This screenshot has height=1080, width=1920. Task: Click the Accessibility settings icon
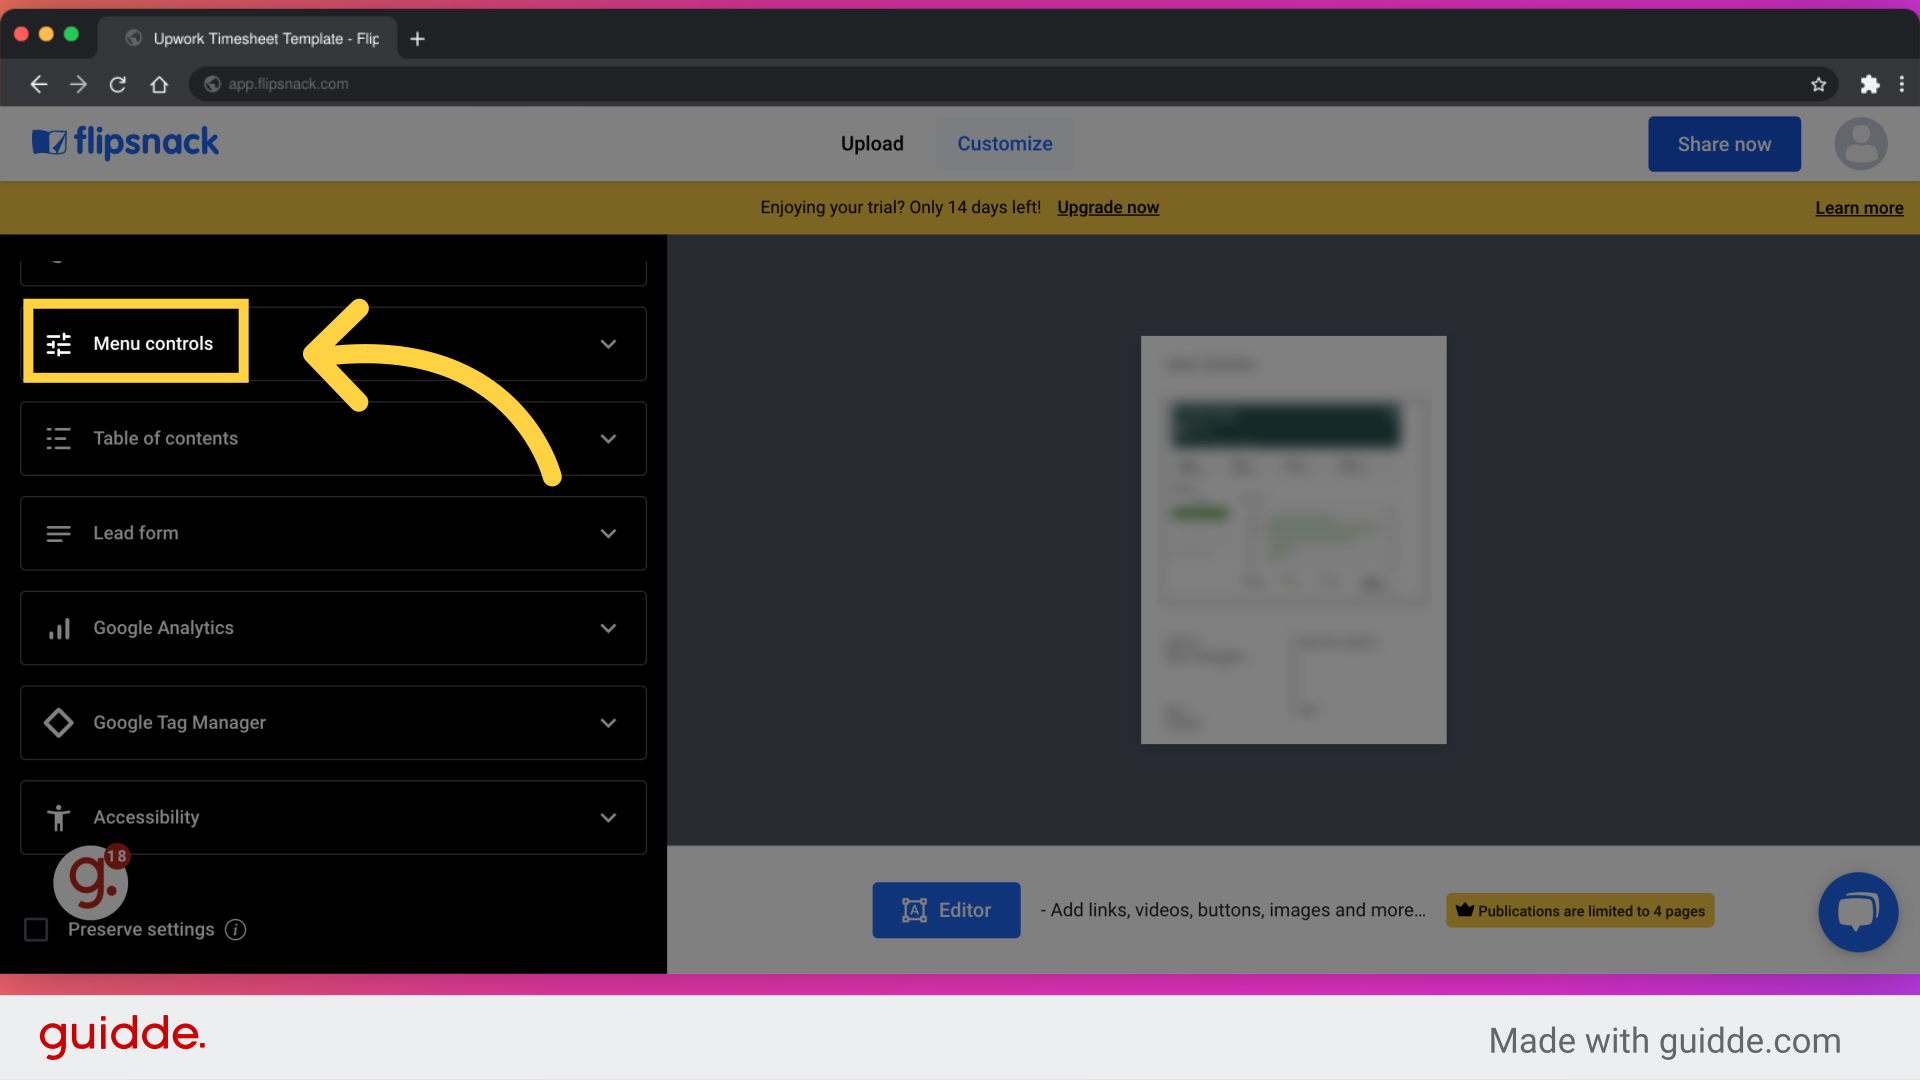[58, 816]
